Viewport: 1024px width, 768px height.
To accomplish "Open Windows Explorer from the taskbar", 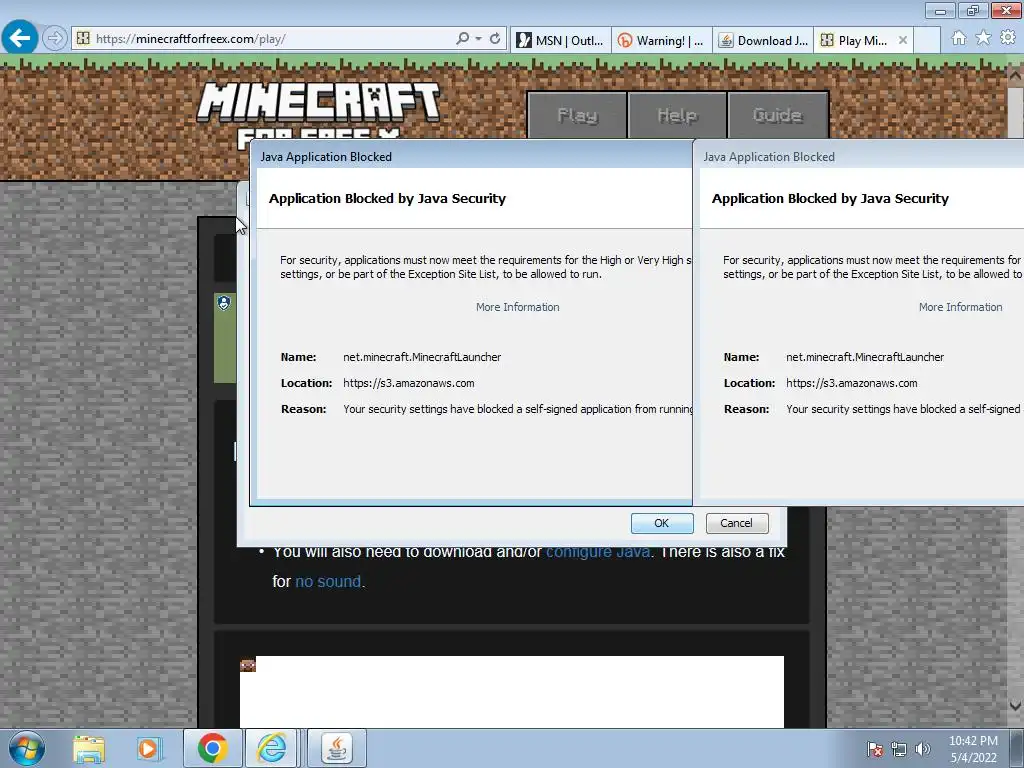I will 89,748.
